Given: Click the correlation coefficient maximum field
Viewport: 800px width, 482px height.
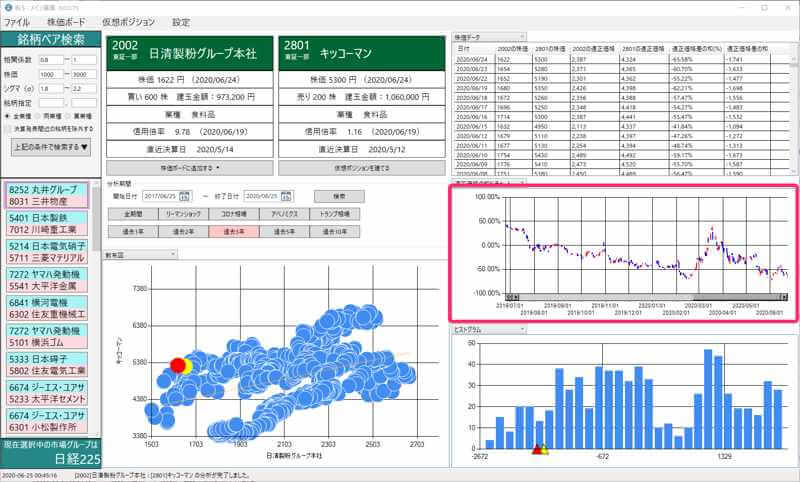Looking at the screenshot, I should (84, 60).
